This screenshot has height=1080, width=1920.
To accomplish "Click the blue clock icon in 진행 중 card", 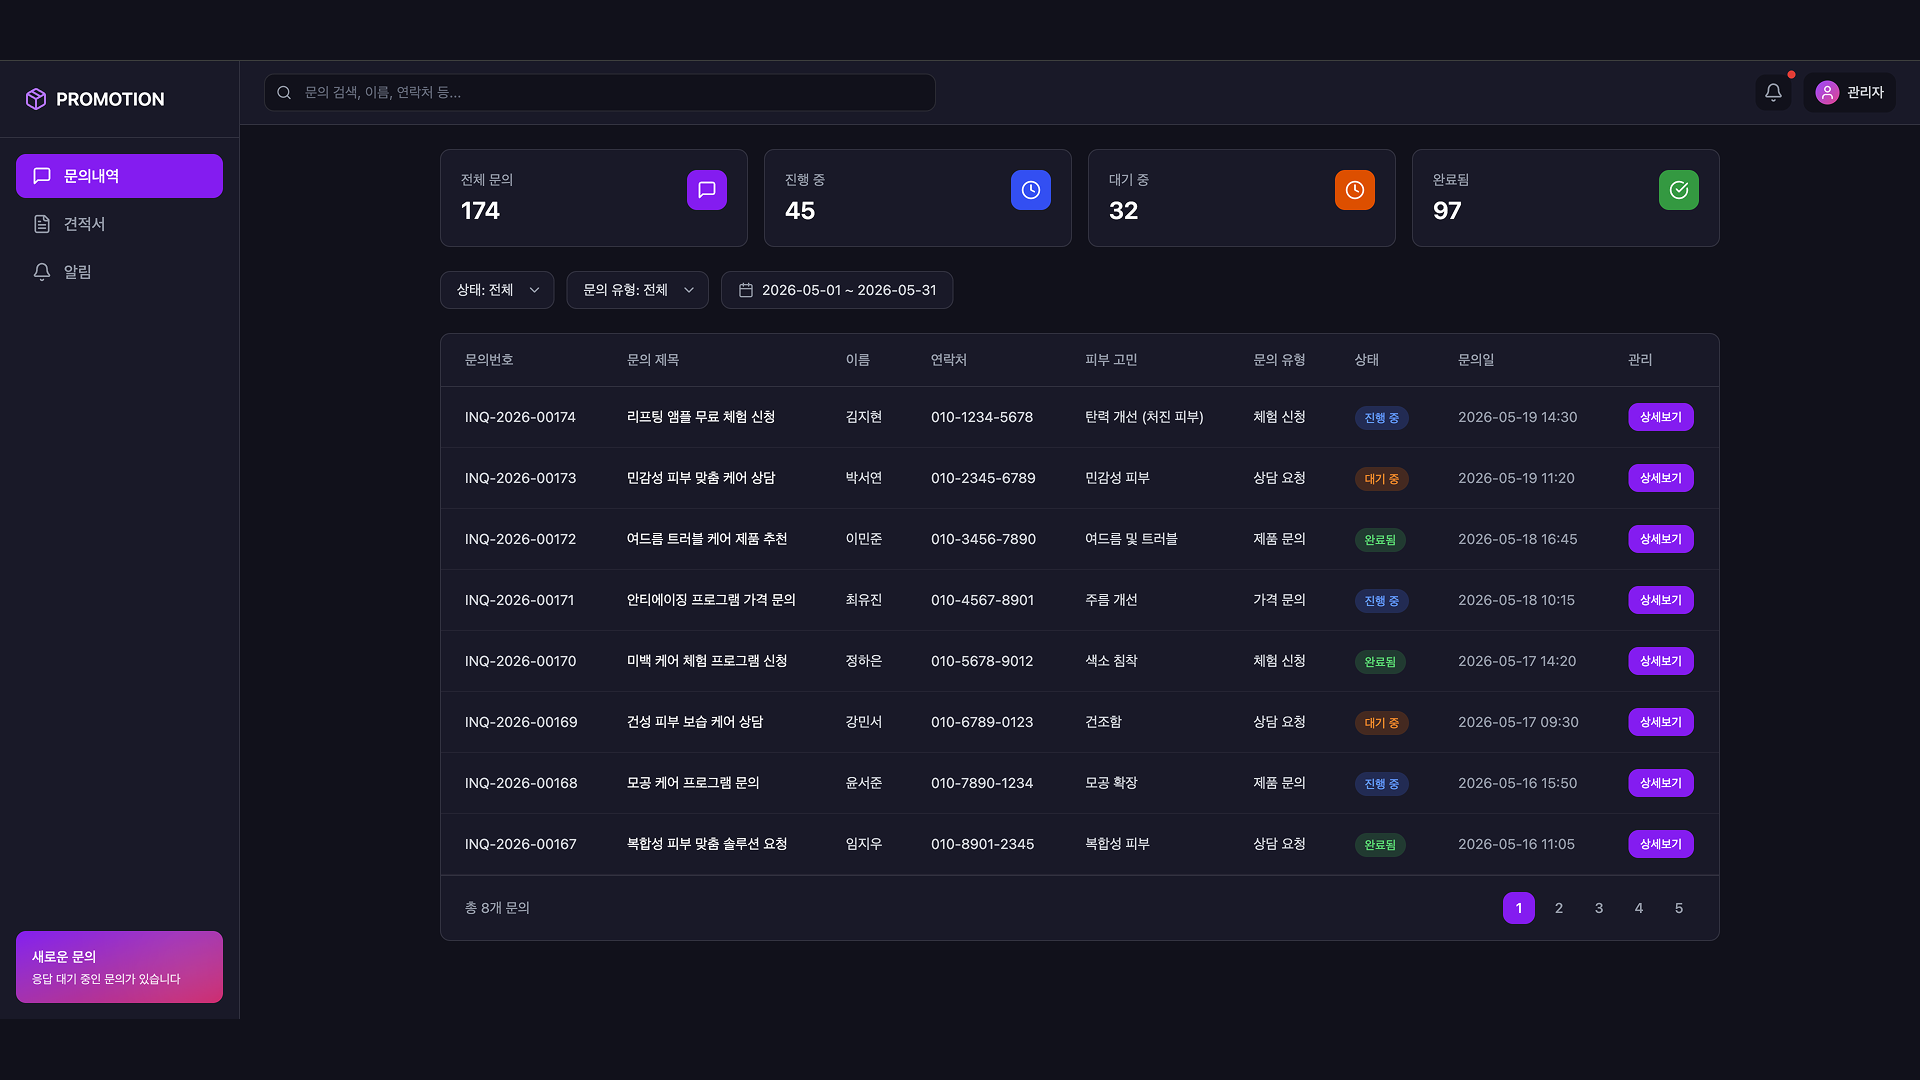I will pyautogui.click(x=1031, y=190).
